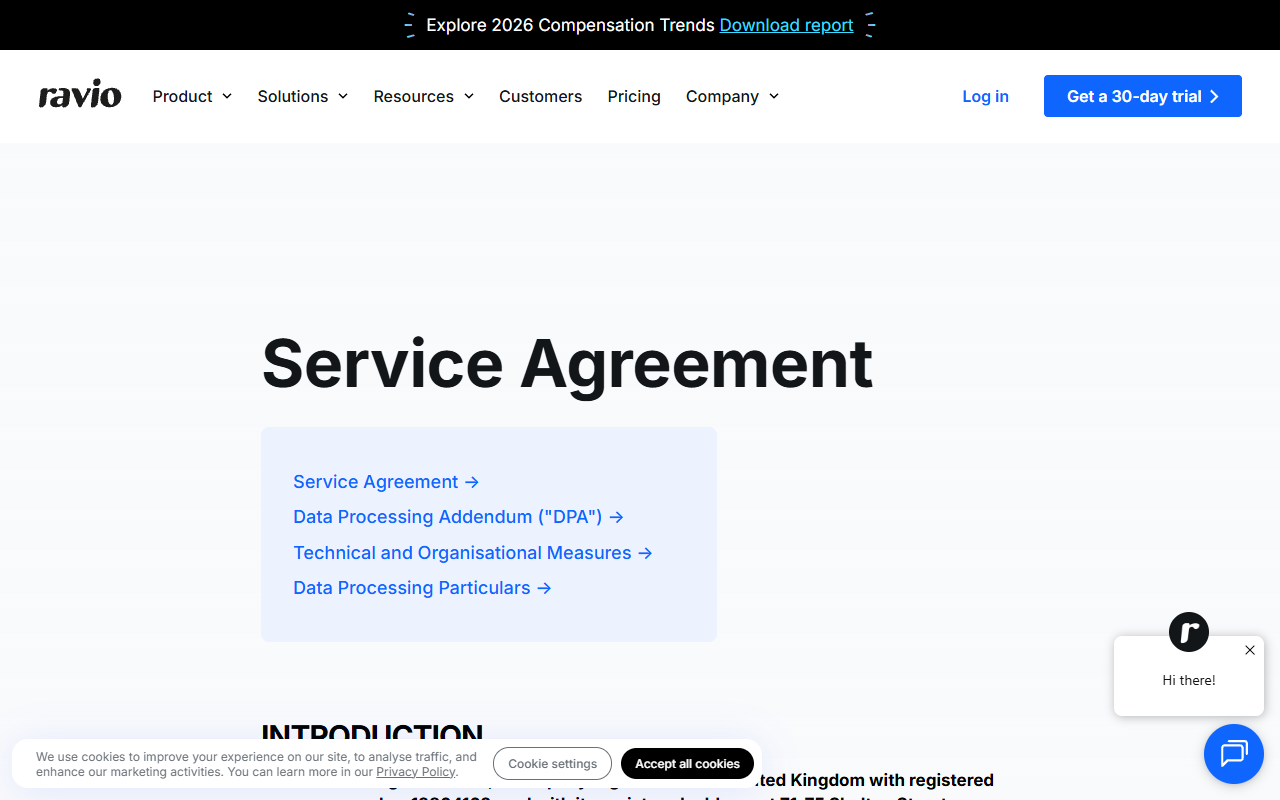Click the 'Service Agreement' page heading
The height and width of the screenshot is (800, 1280).
pos(567,362)
